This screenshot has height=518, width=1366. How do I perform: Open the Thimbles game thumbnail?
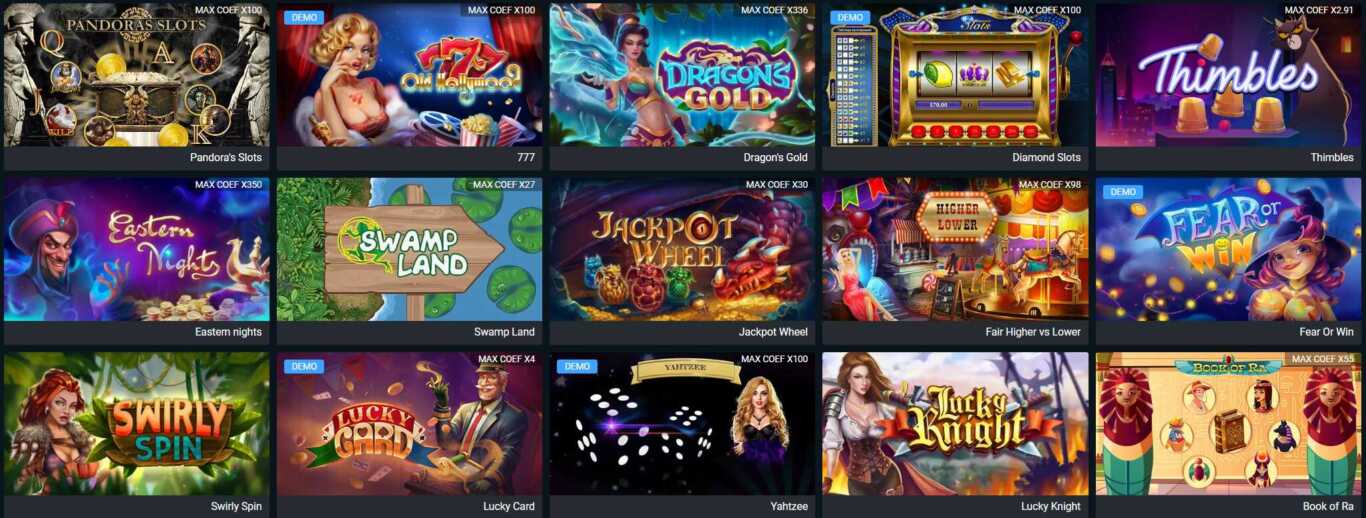(x=1228, y=75)
